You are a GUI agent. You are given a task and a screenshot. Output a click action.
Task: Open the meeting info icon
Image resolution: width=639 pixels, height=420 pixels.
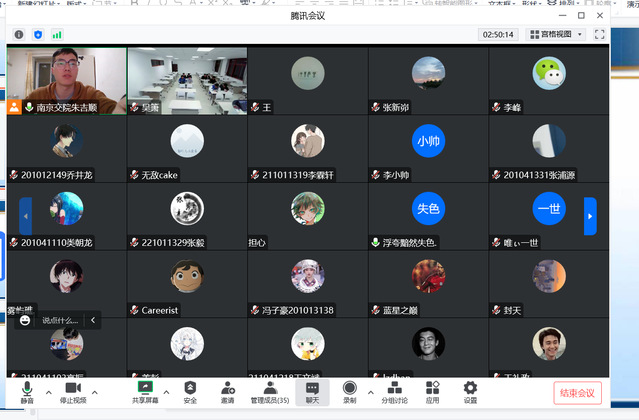pos(18,34)
